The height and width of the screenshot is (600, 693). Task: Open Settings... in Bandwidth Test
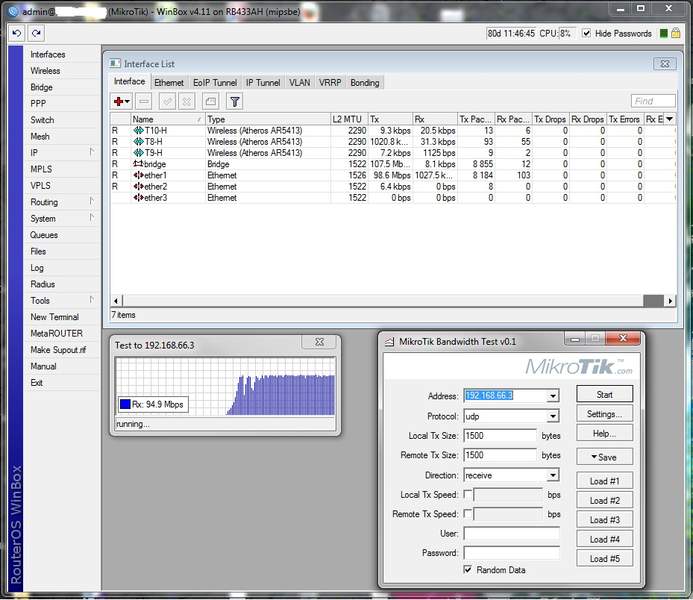click(604, 414)
